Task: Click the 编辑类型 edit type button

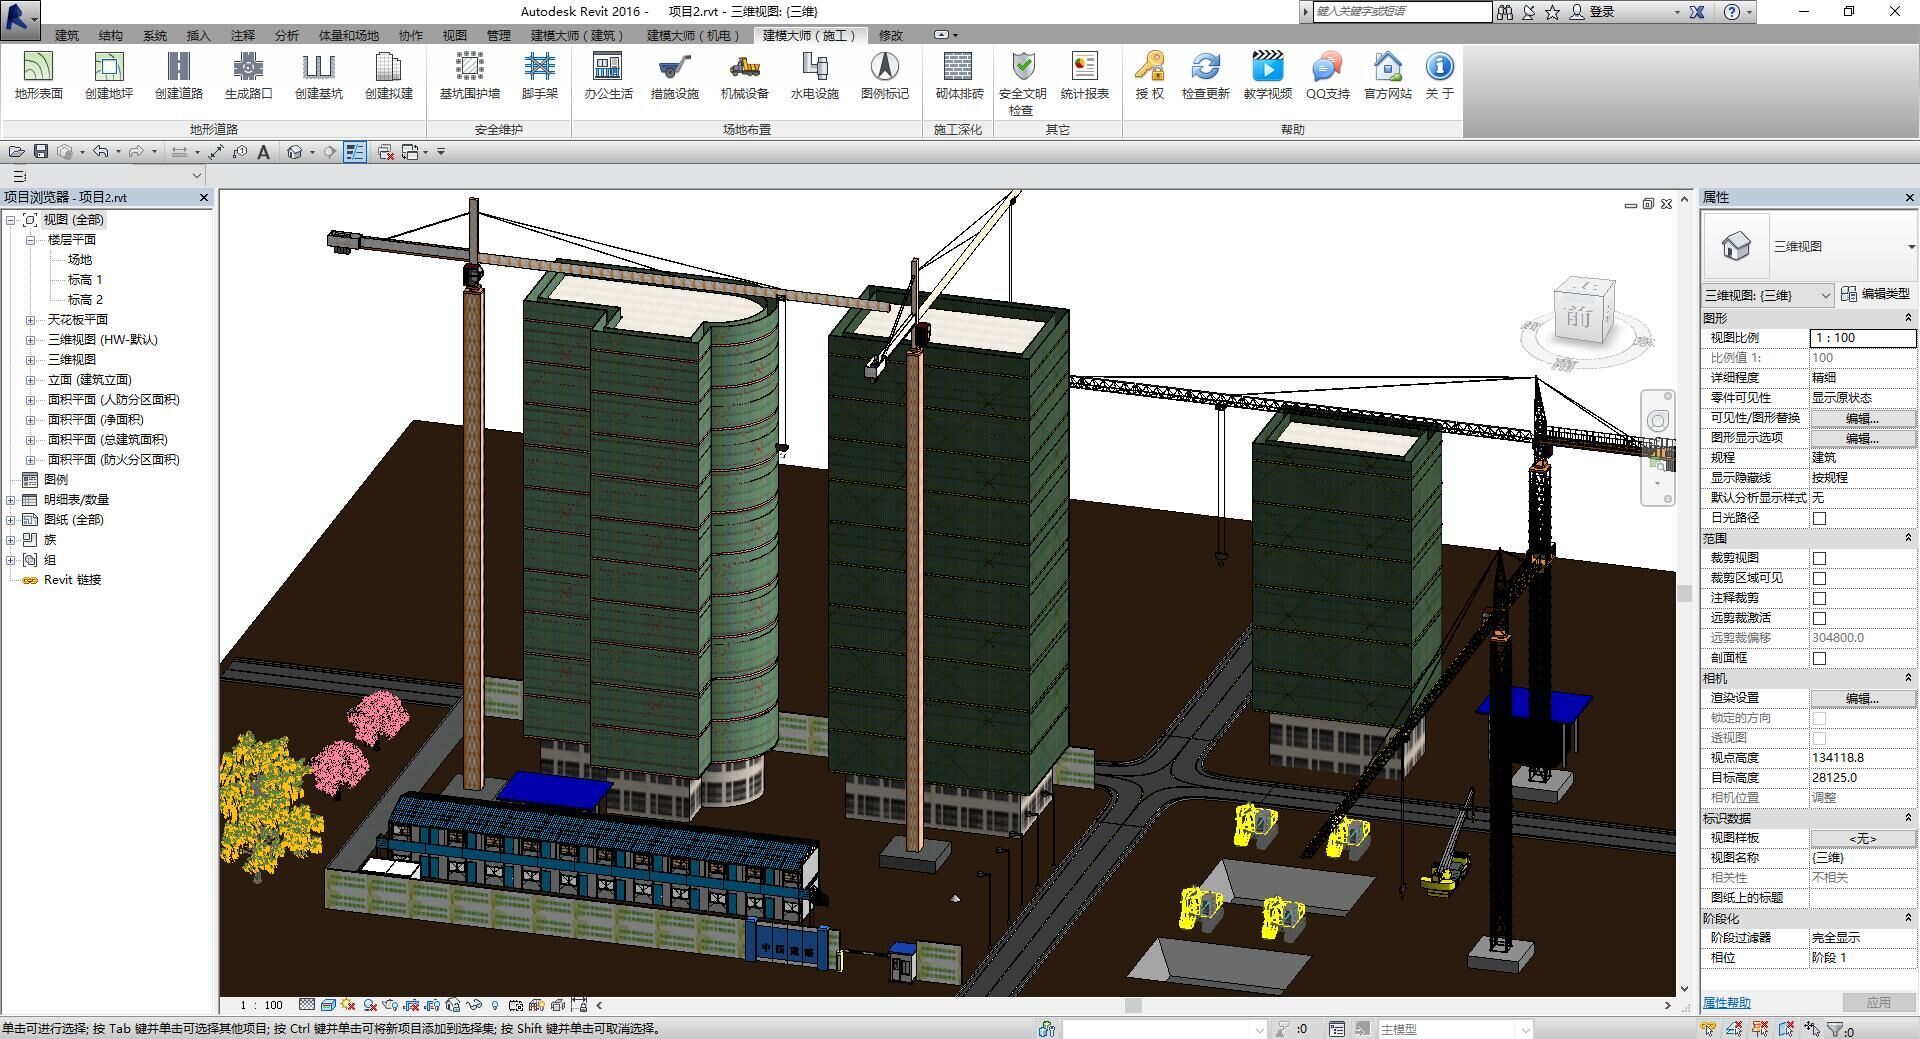Action: tap(1875, 294)
